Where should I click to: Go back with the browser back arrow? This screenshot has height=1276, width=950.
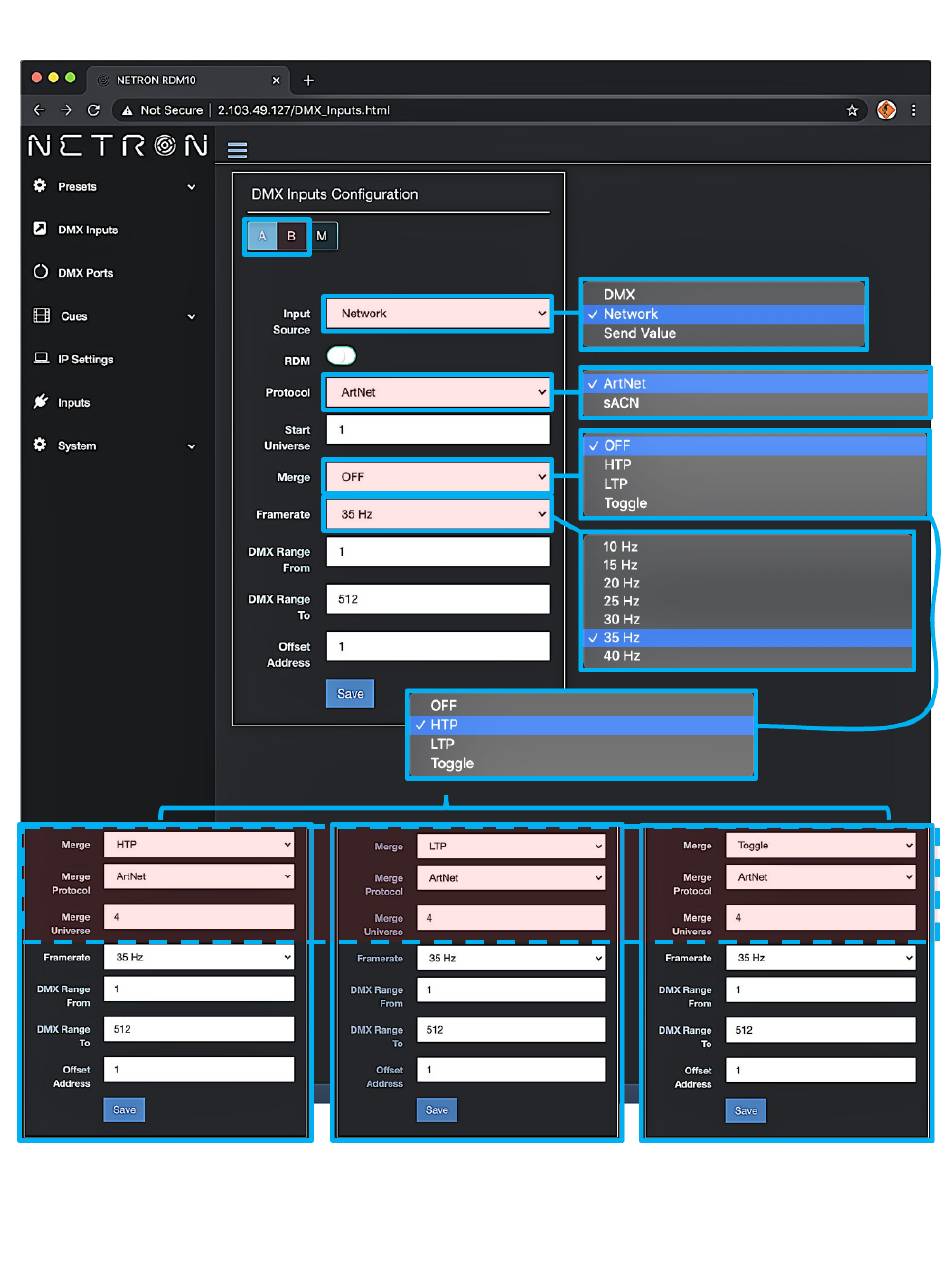tap(39, 110)
